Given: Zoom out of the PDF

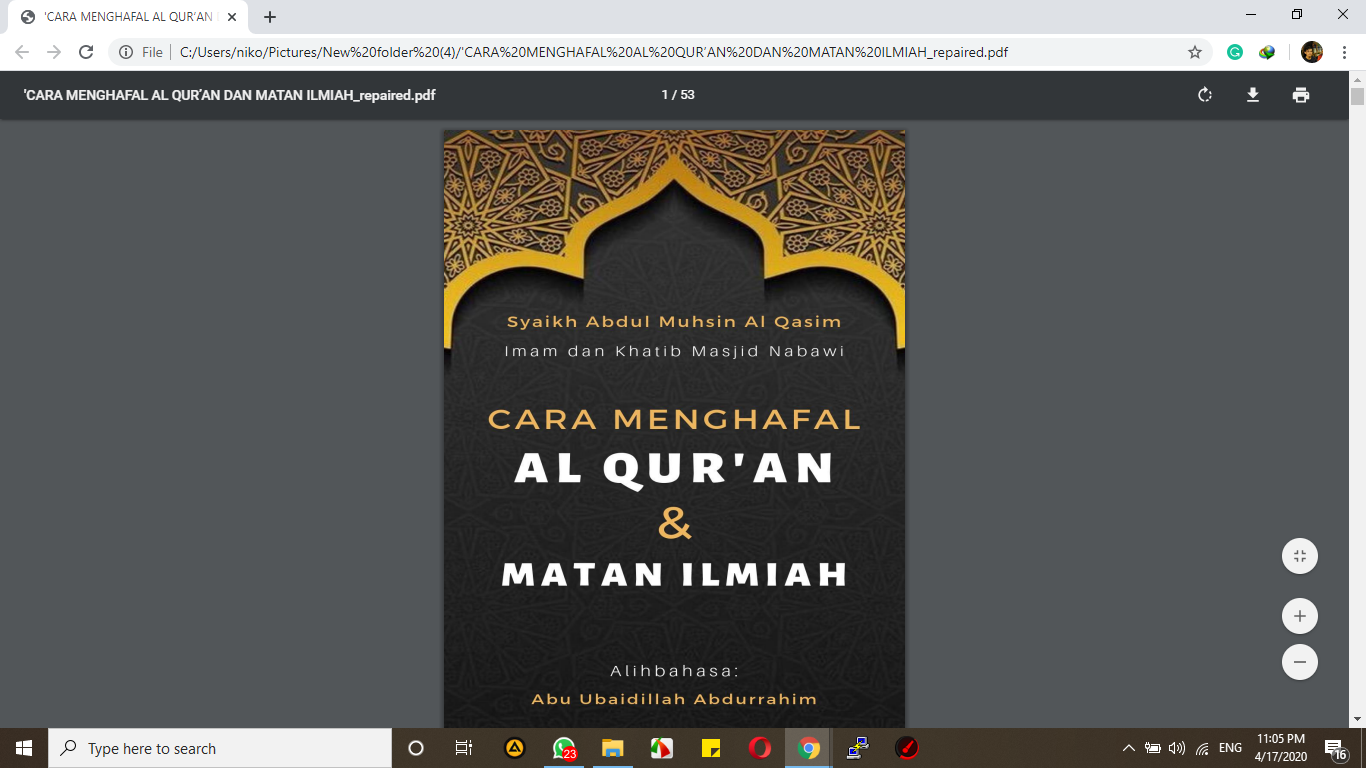Looking at the screenshot, I should click(1300, 662).
